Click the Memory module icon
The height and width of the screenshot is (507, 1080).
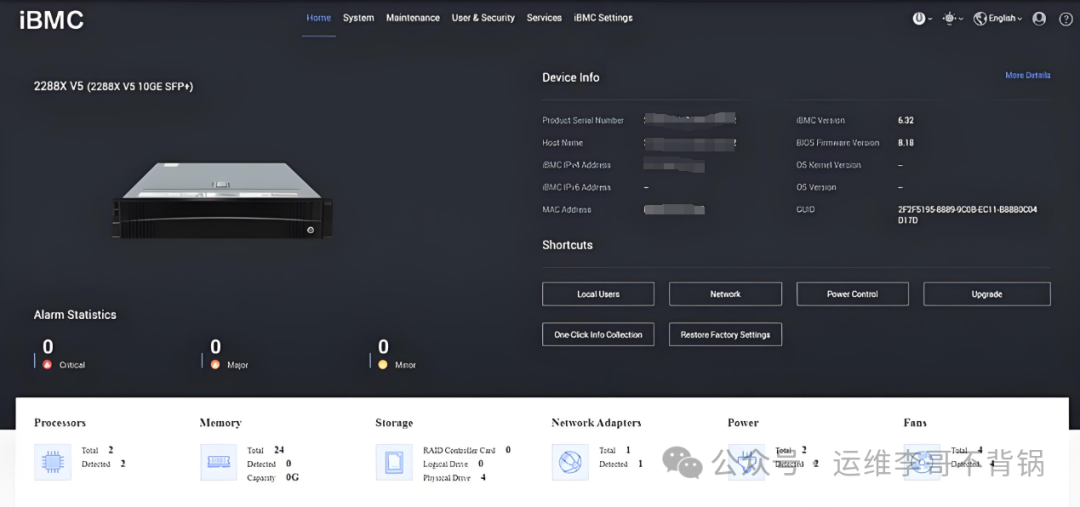coord(218,462)
